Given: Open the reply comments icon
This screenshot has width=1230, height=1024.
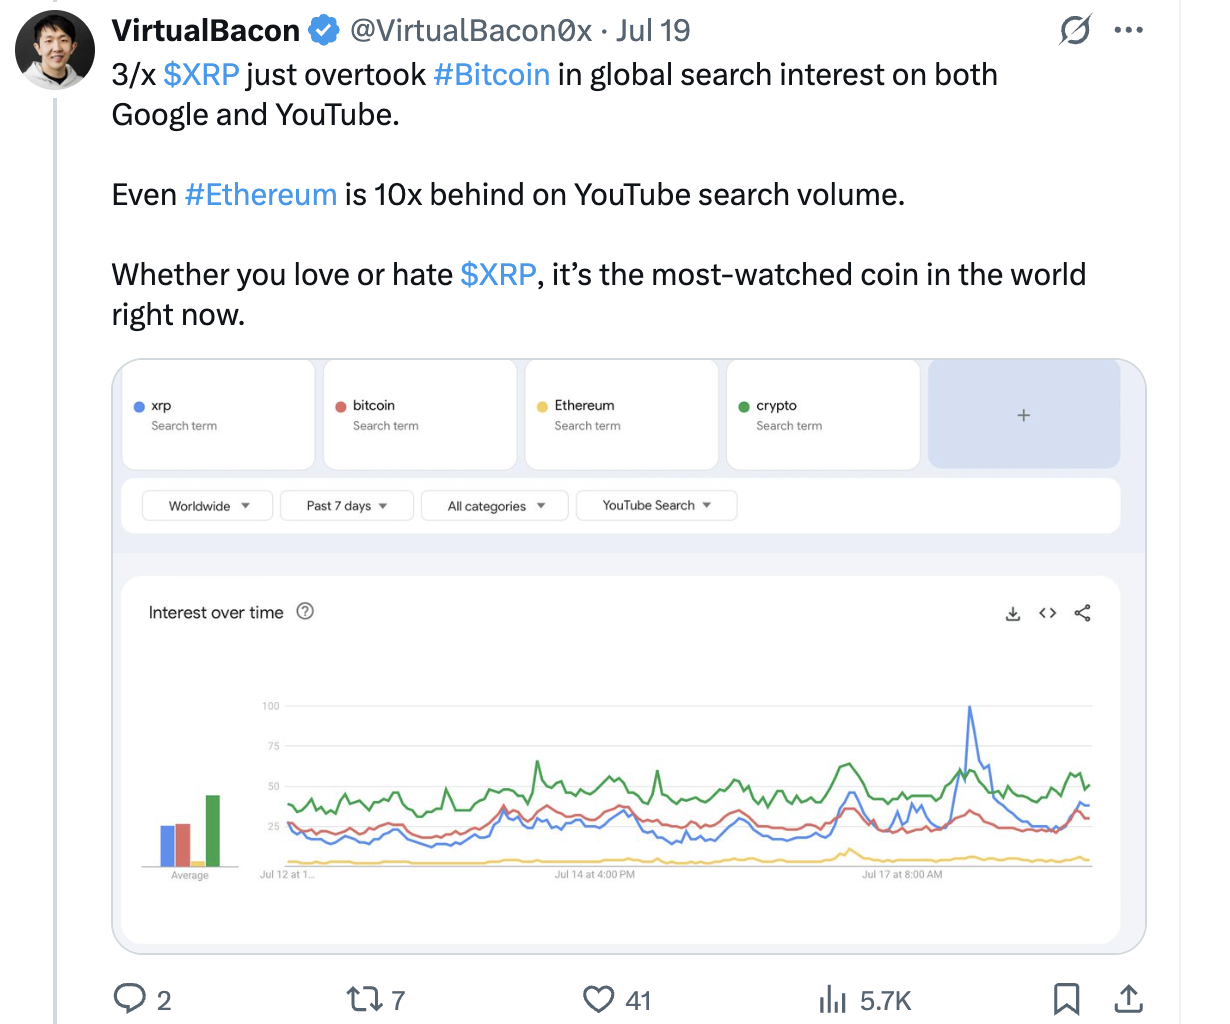Looking at the screenshot, I should [130, 998].
